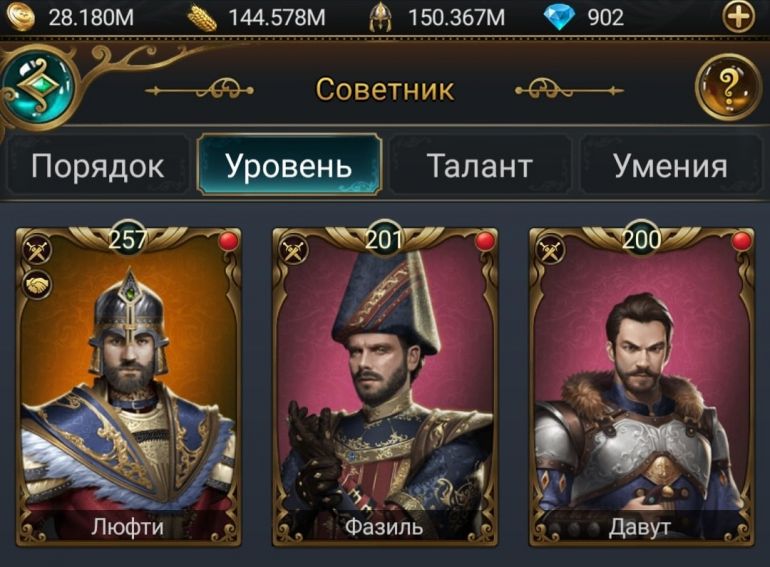
Task: Tap the blue diamond currency icon
Action: point(559,18)
